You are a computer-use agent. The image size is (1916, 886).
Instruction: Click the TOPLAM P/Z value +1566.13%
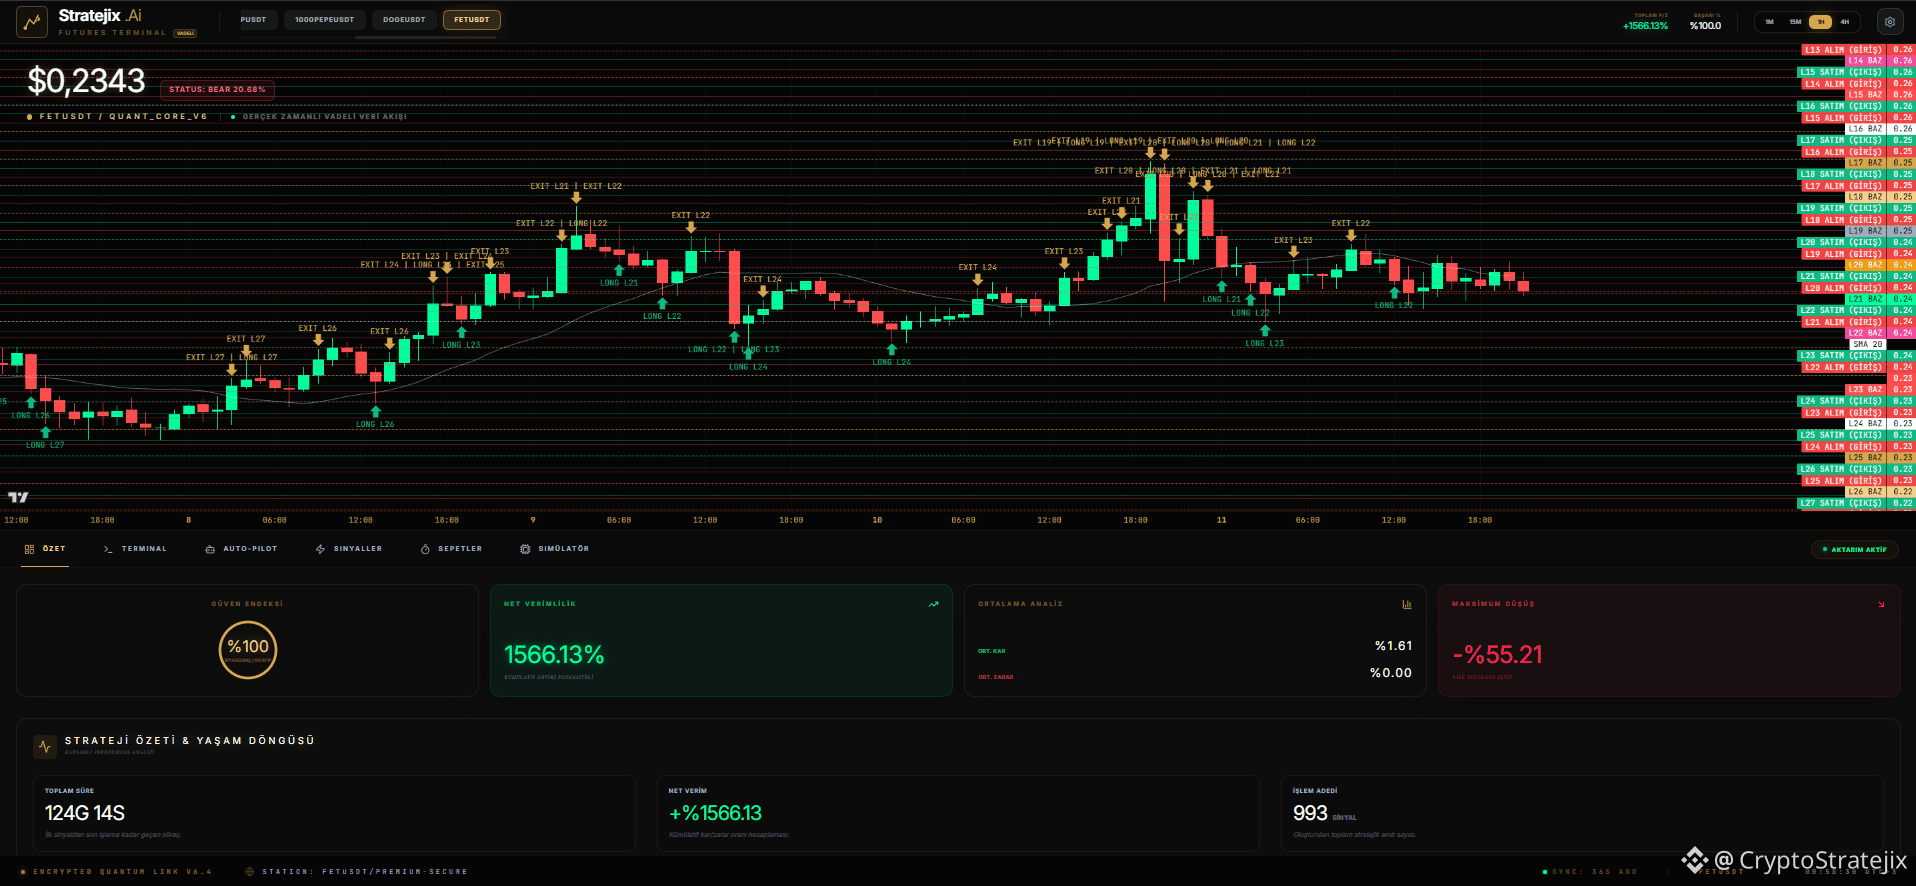1645,26
